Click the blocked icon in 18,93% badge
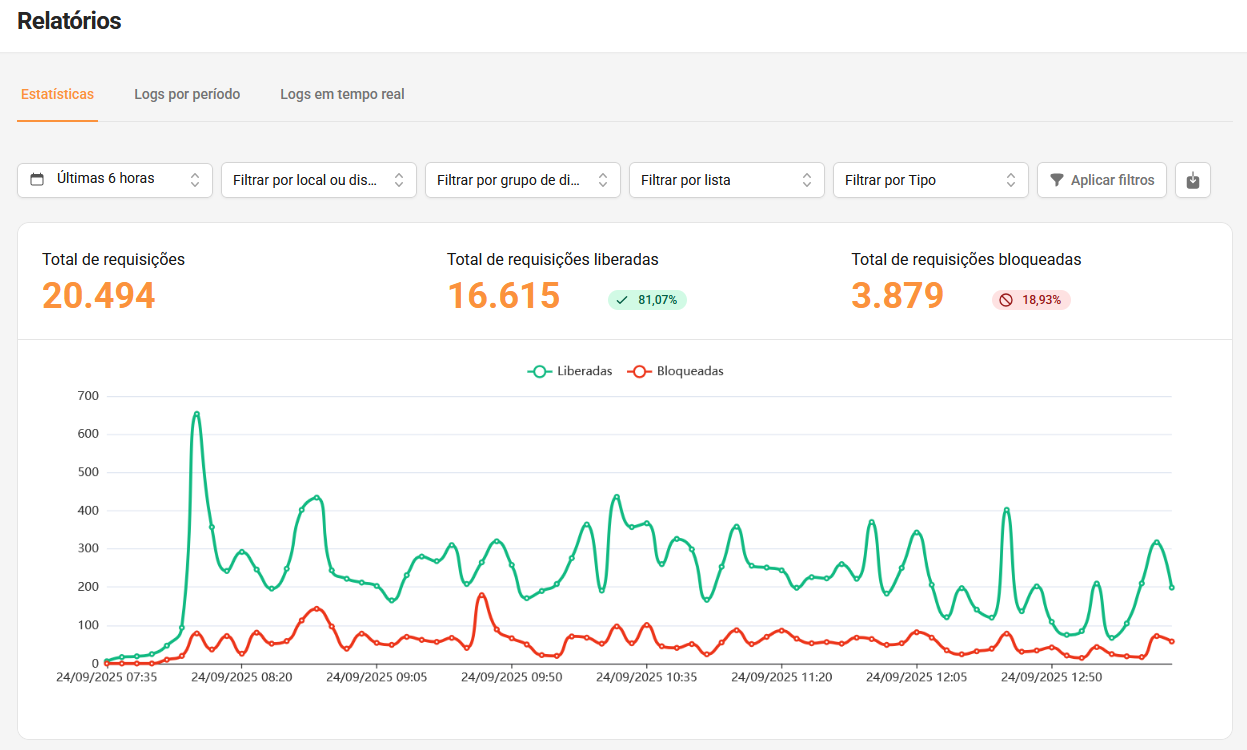 pos(1005,300)
